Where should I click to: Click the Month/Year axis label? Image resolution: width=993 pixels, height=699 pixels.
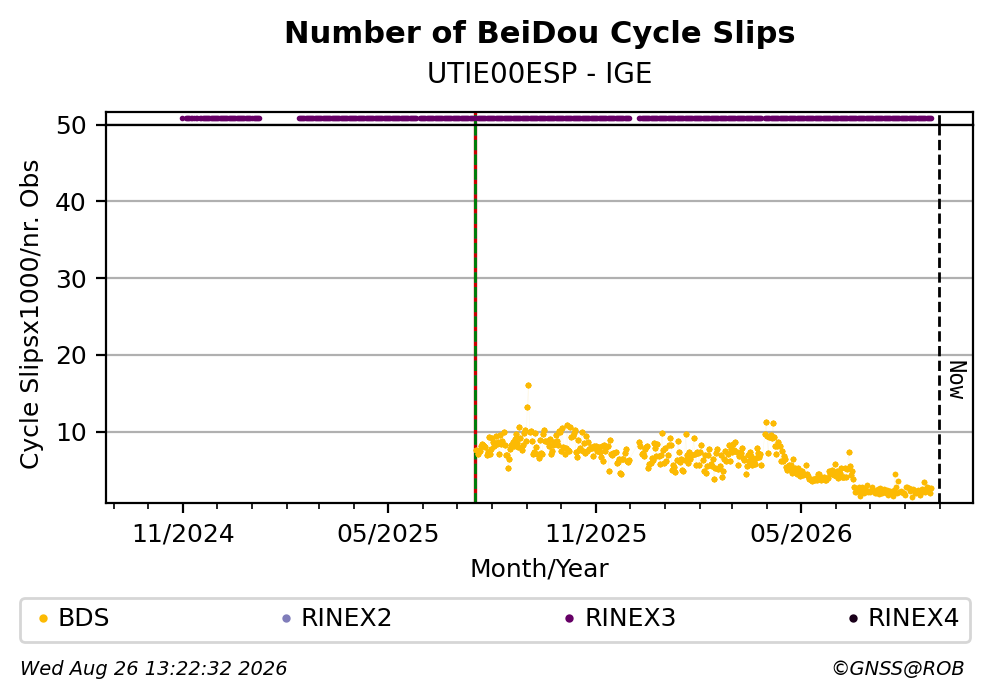[540, 569]
